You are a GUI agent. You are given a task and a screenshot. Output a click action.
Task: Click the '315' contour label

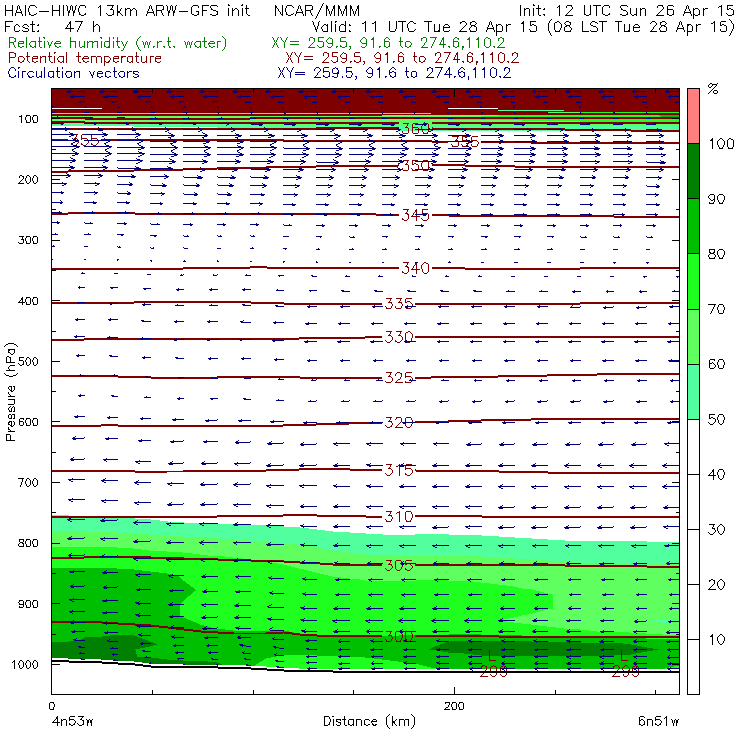click(x=399, y=470)
